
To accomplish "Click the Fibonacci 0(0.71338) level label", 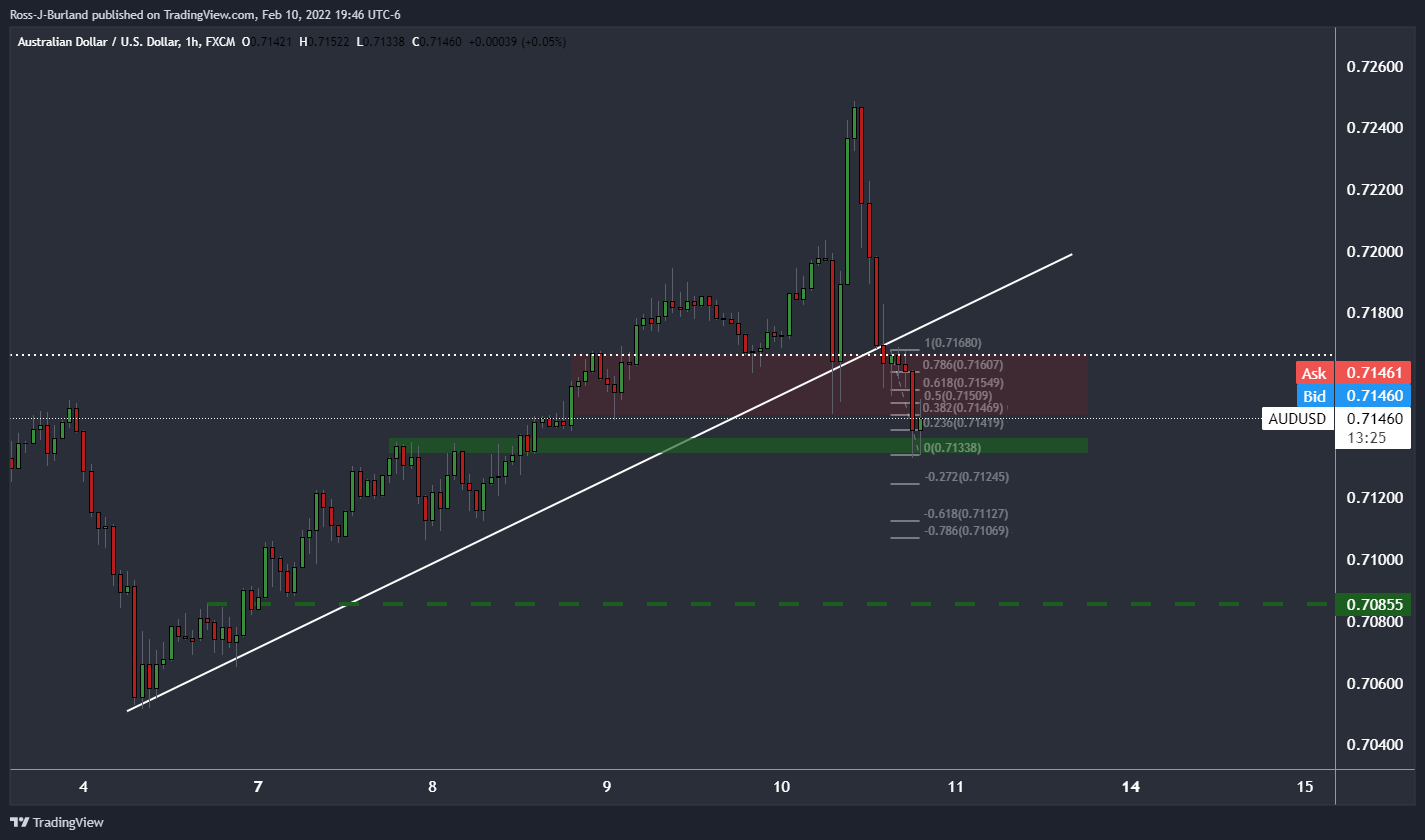I will pos(953,447).
